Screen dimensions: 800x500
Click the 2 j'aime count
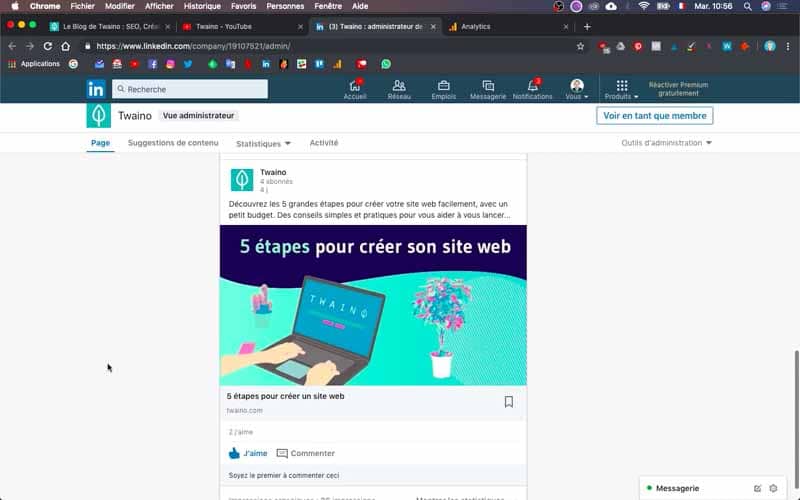pyautogui.click(x=241, y=432)
